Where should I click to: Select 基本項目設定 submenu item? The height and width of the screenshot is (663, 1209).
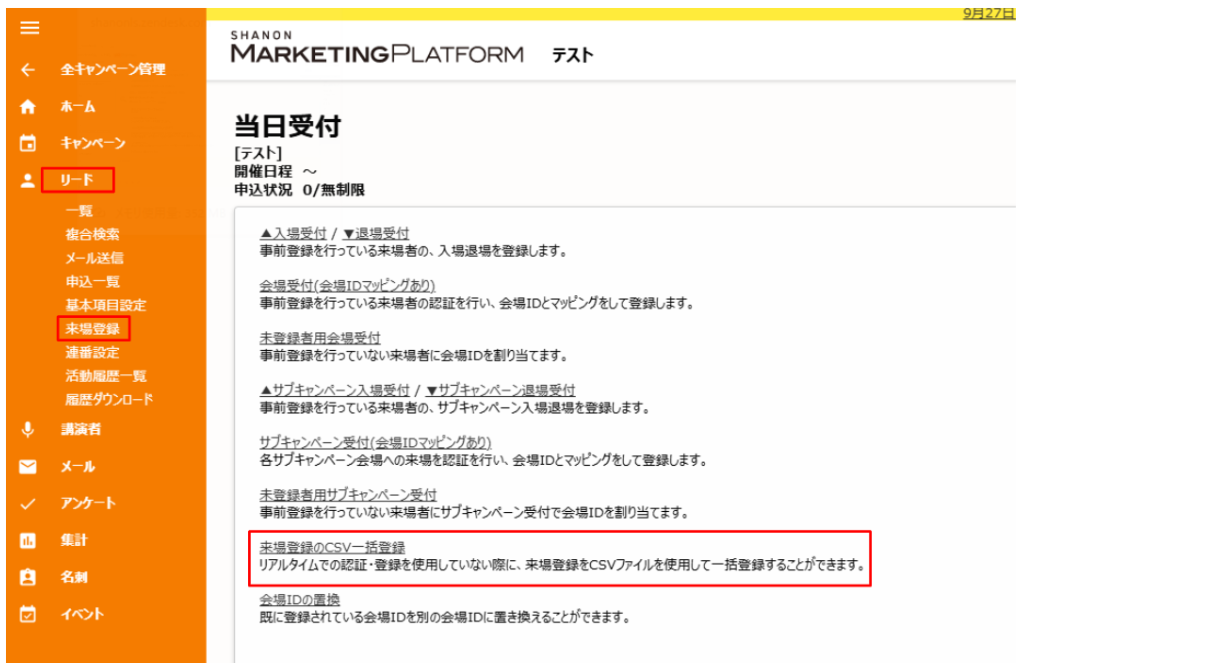pos(106,305)
